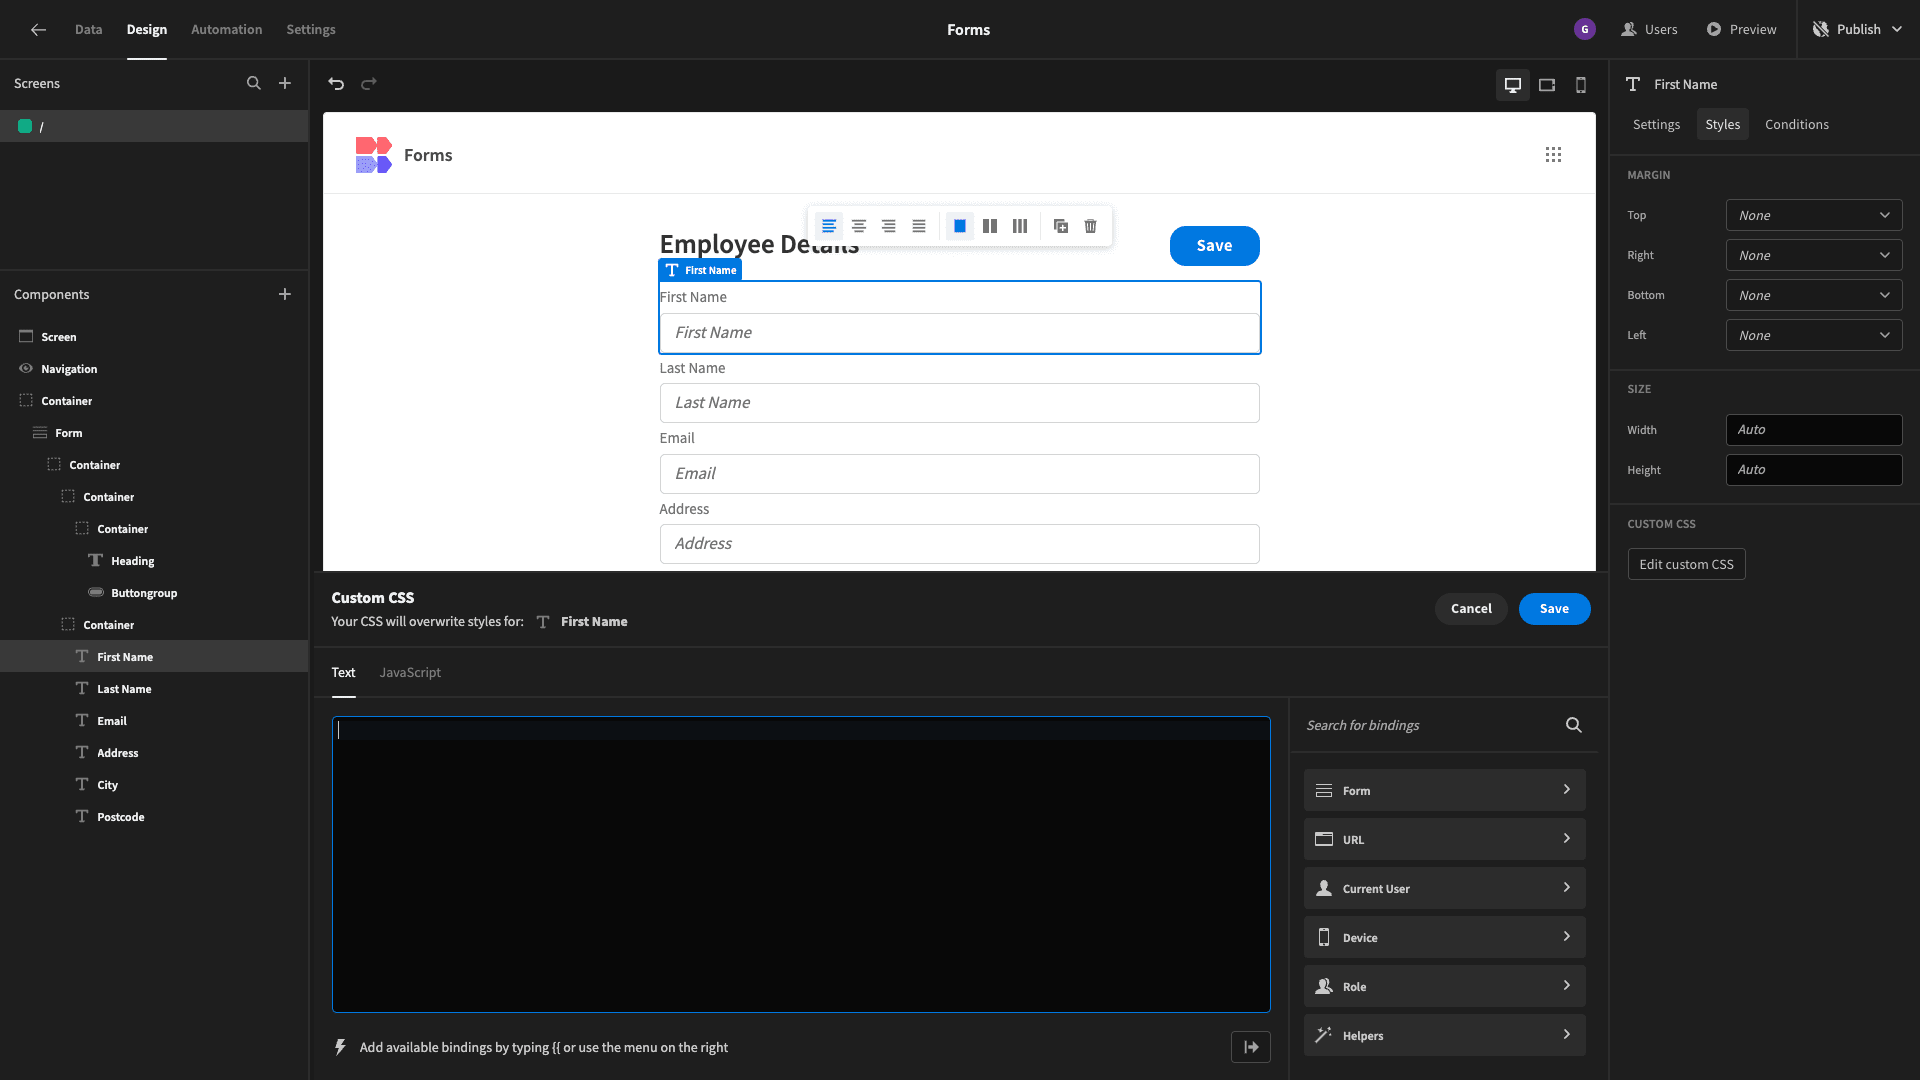Duplicate the First Name component
This screenshot has height=1080, width=1920.
(1061, 226)
